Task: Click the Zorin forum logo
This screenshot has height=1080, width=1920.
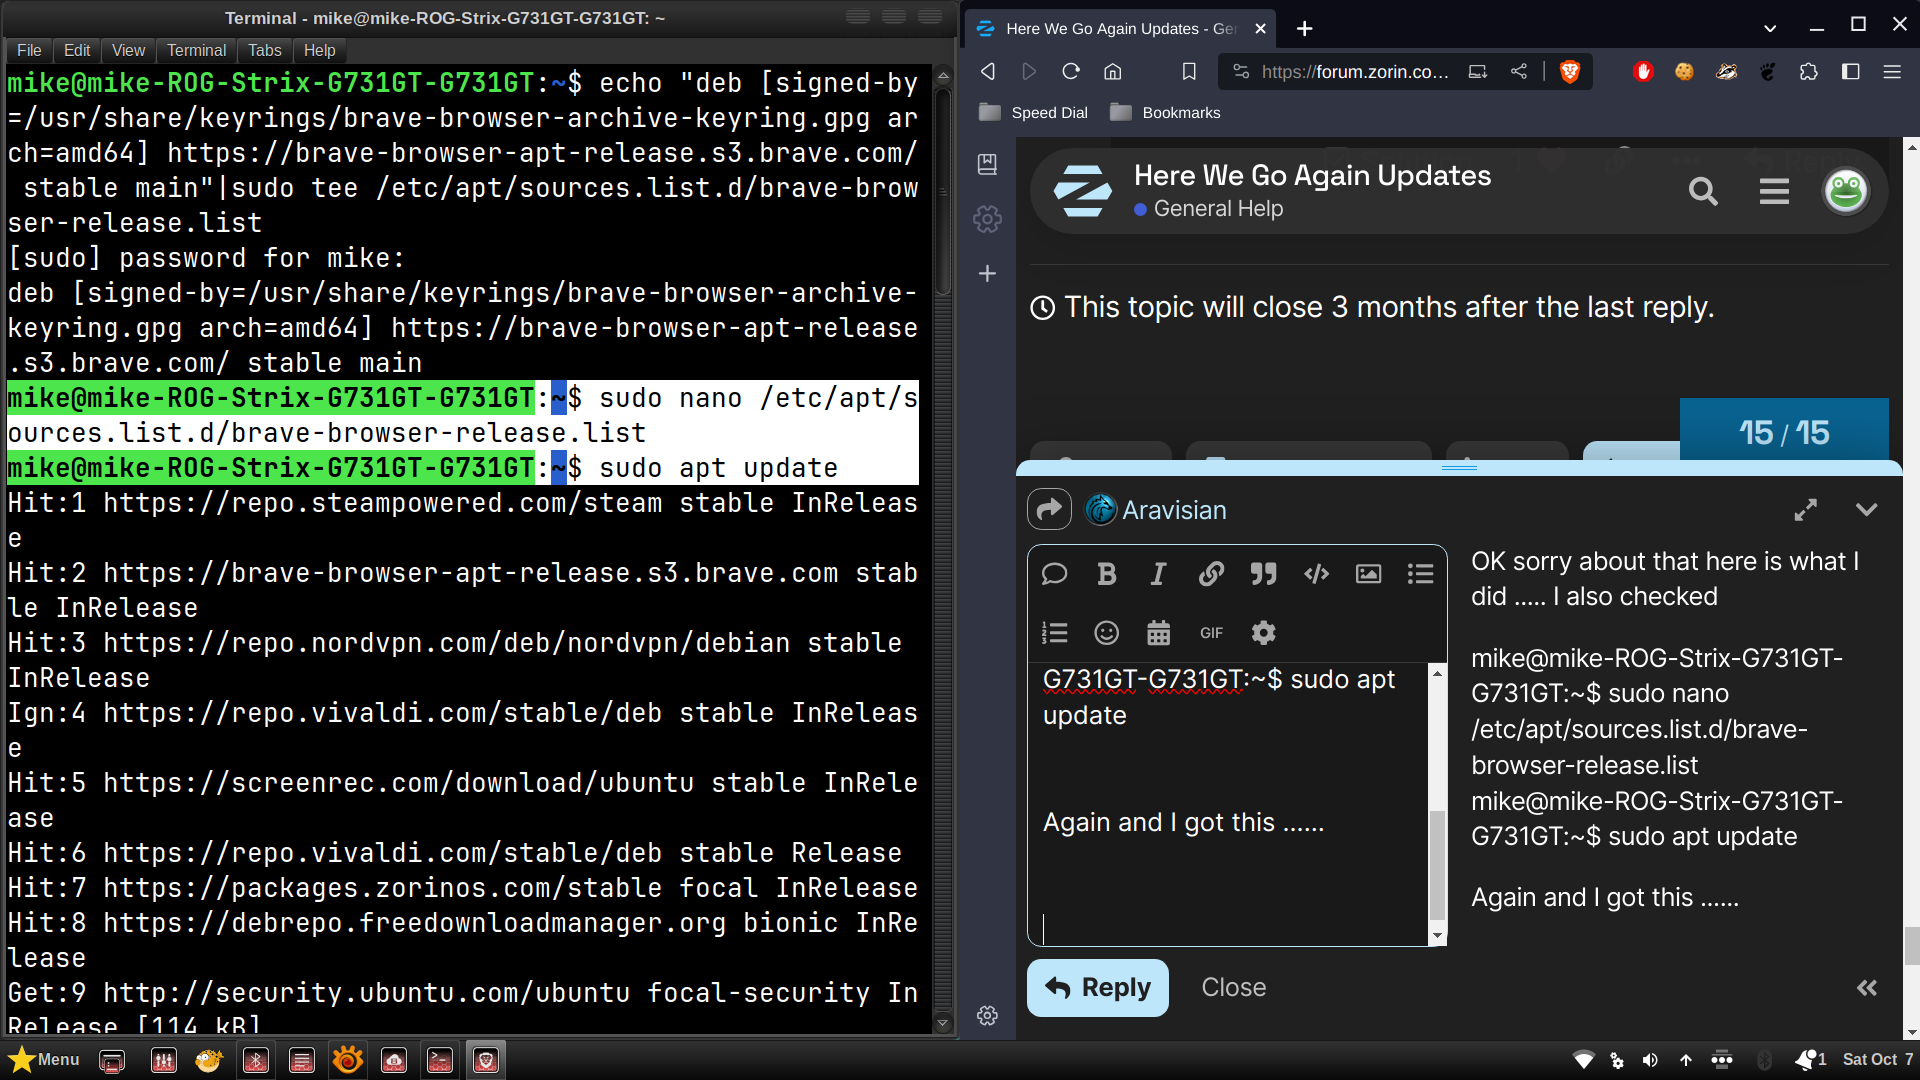Action: (1082, 191)
